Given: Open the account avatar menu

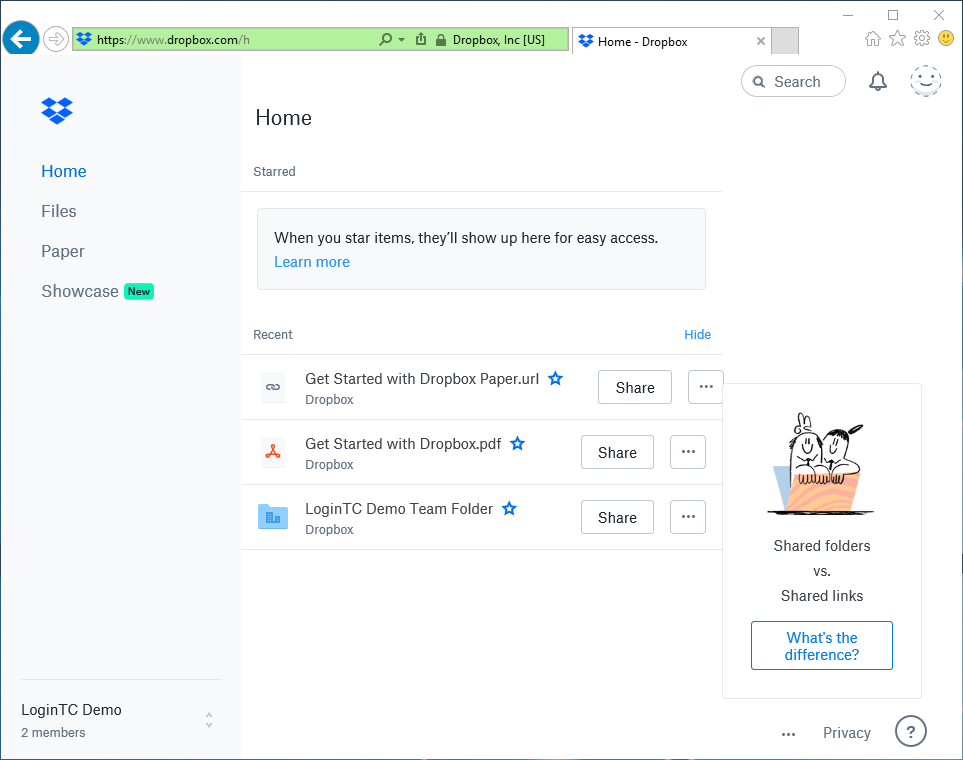Looking at the screenshot, I should pos(926,81).
